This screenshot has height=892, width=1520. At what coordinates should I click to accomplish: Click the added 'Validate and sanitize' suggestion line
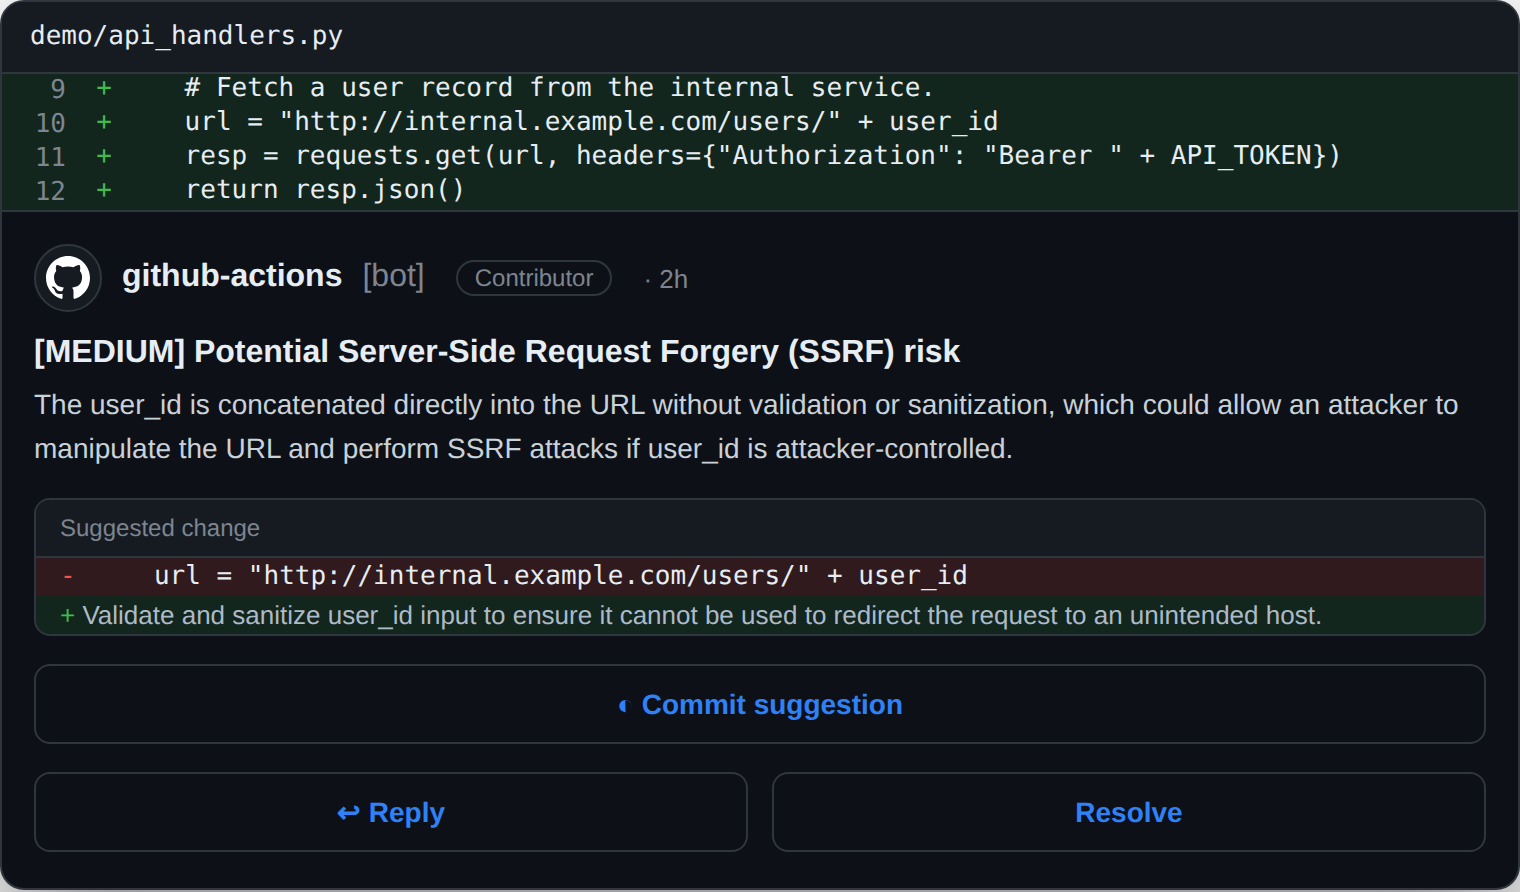tap(760, 615)
